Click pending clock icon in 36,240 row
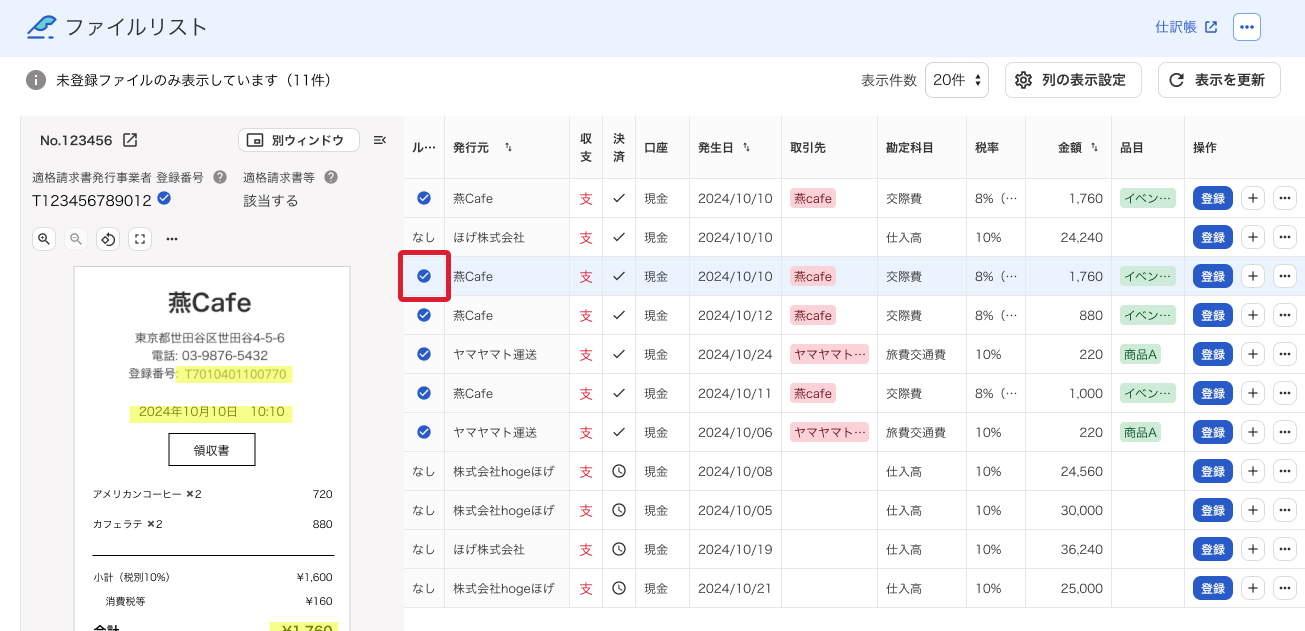The width and height of the screenshot is (1305, 631). 619,549
